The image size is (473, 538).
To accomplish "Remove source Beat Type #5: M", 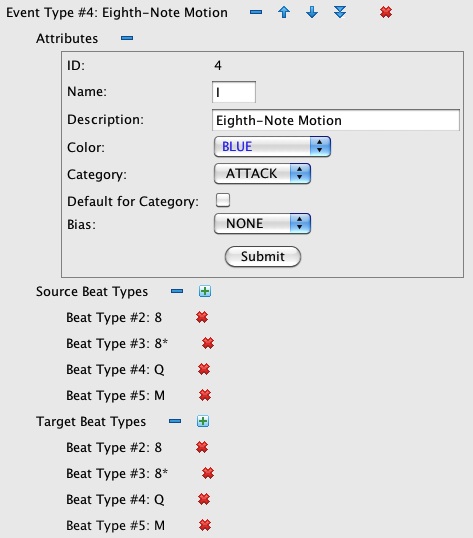I will 205,395.
